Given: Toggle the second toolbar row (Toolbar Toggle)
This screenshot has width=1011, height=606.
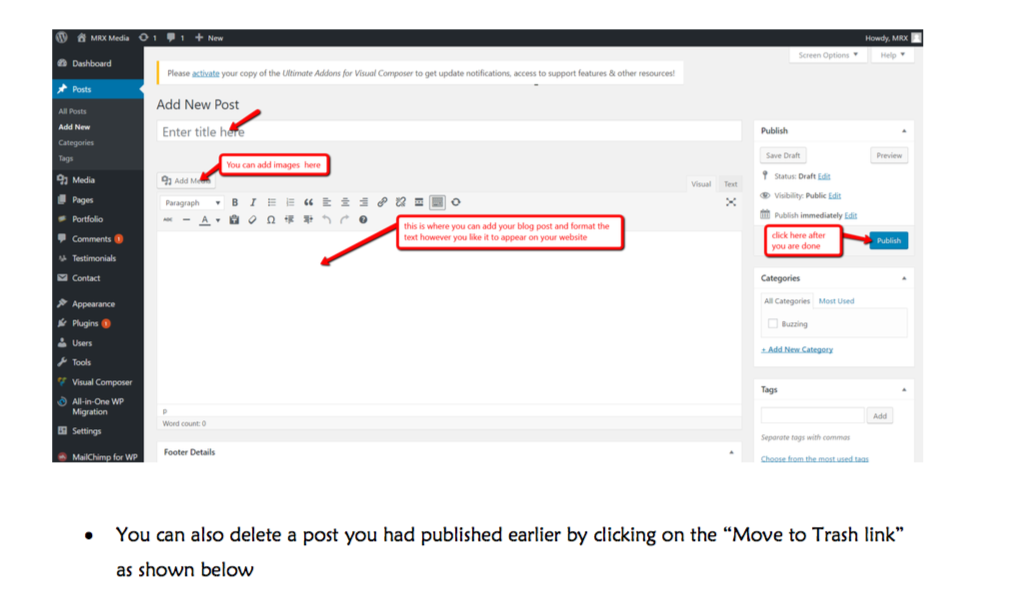Looking at the screenshot, I should click(x=437, y=202).
